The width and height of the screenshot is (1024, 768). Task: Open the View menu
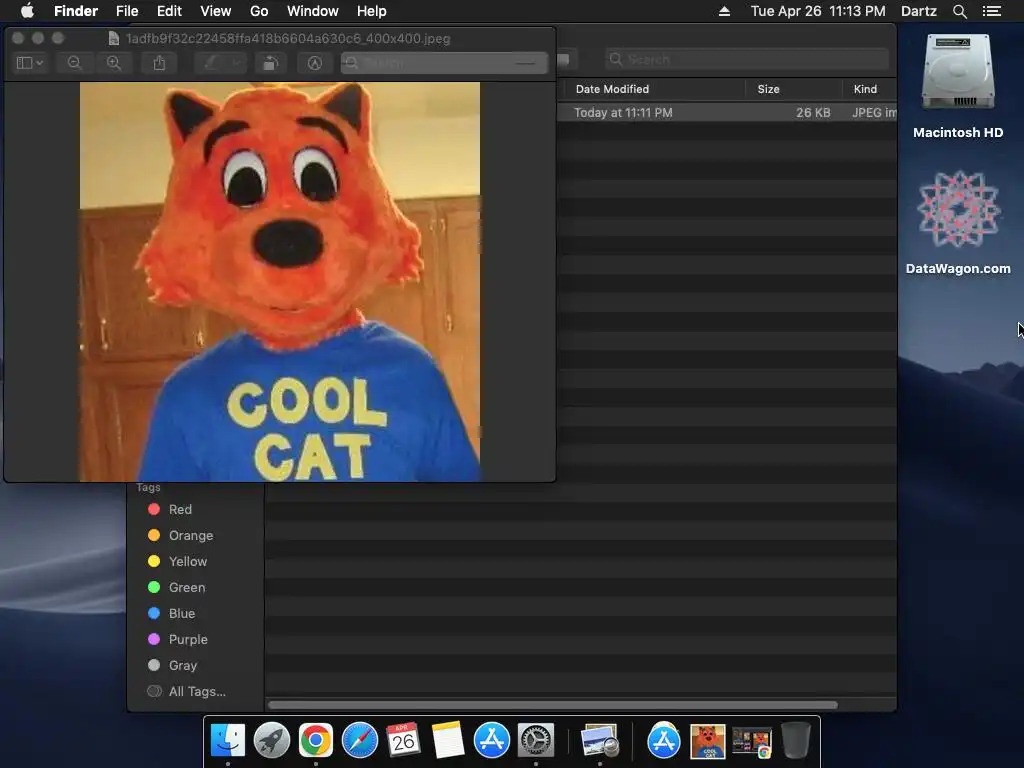coord(216,11)
